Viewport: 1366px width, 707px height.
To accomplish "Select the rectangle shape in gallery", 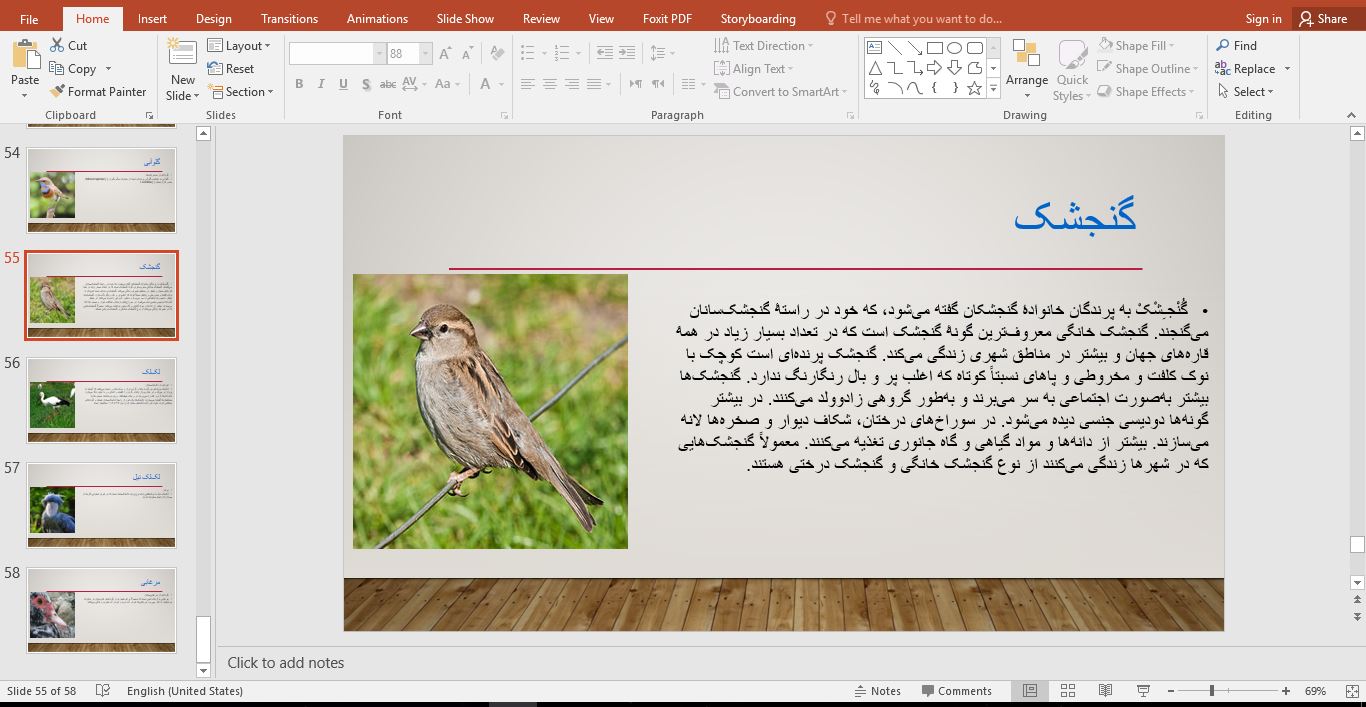I will point(934,47).
